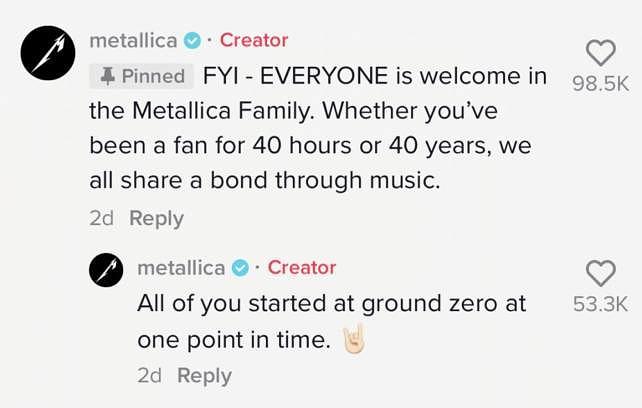
Task: Click the 2d timestamp under nested reply
Action: pos(149,375)
